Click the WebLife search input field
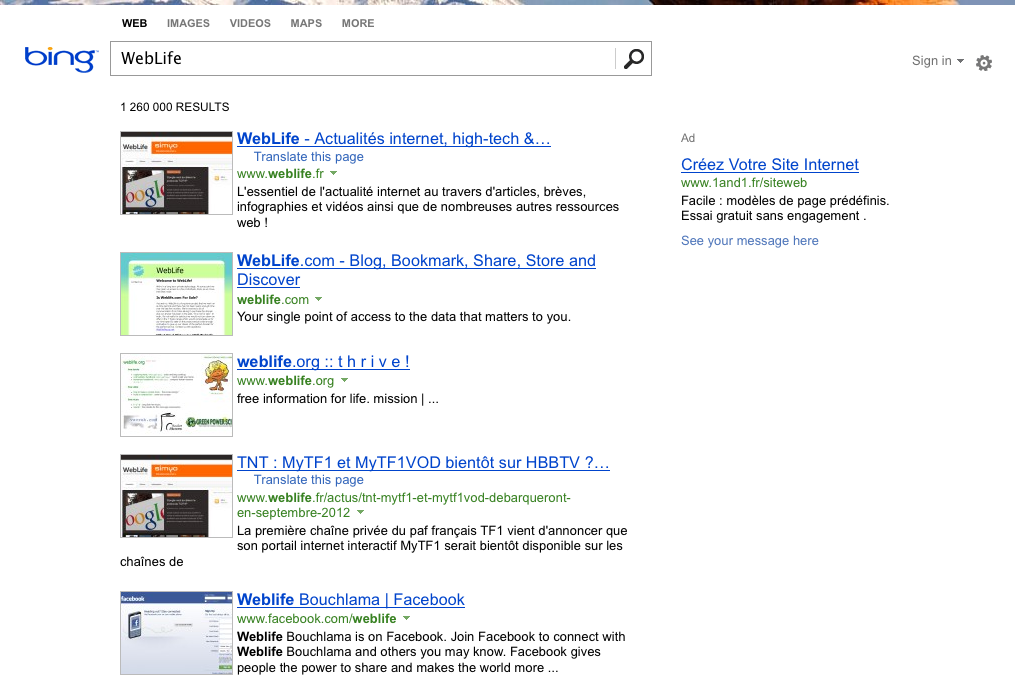The width and height of the screenshot is (1015, 676). pyautogui.click(x=362, y=59)
